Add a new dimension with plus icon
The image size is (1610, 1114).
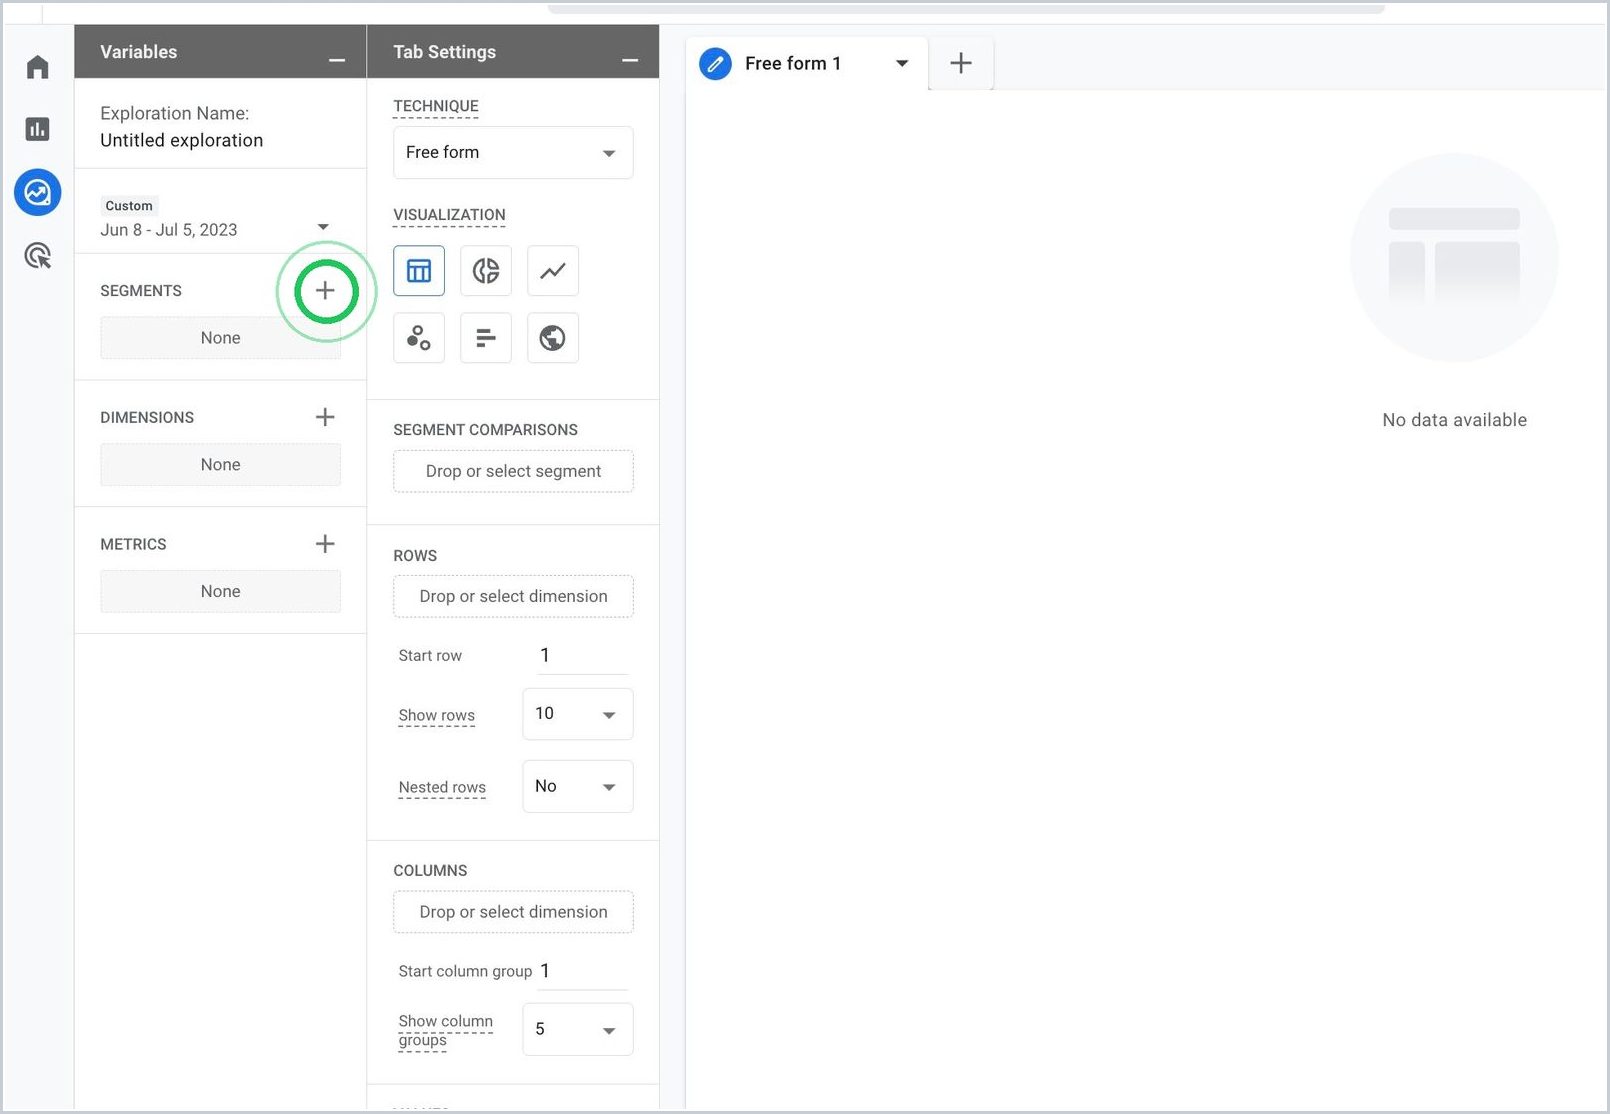325,417
